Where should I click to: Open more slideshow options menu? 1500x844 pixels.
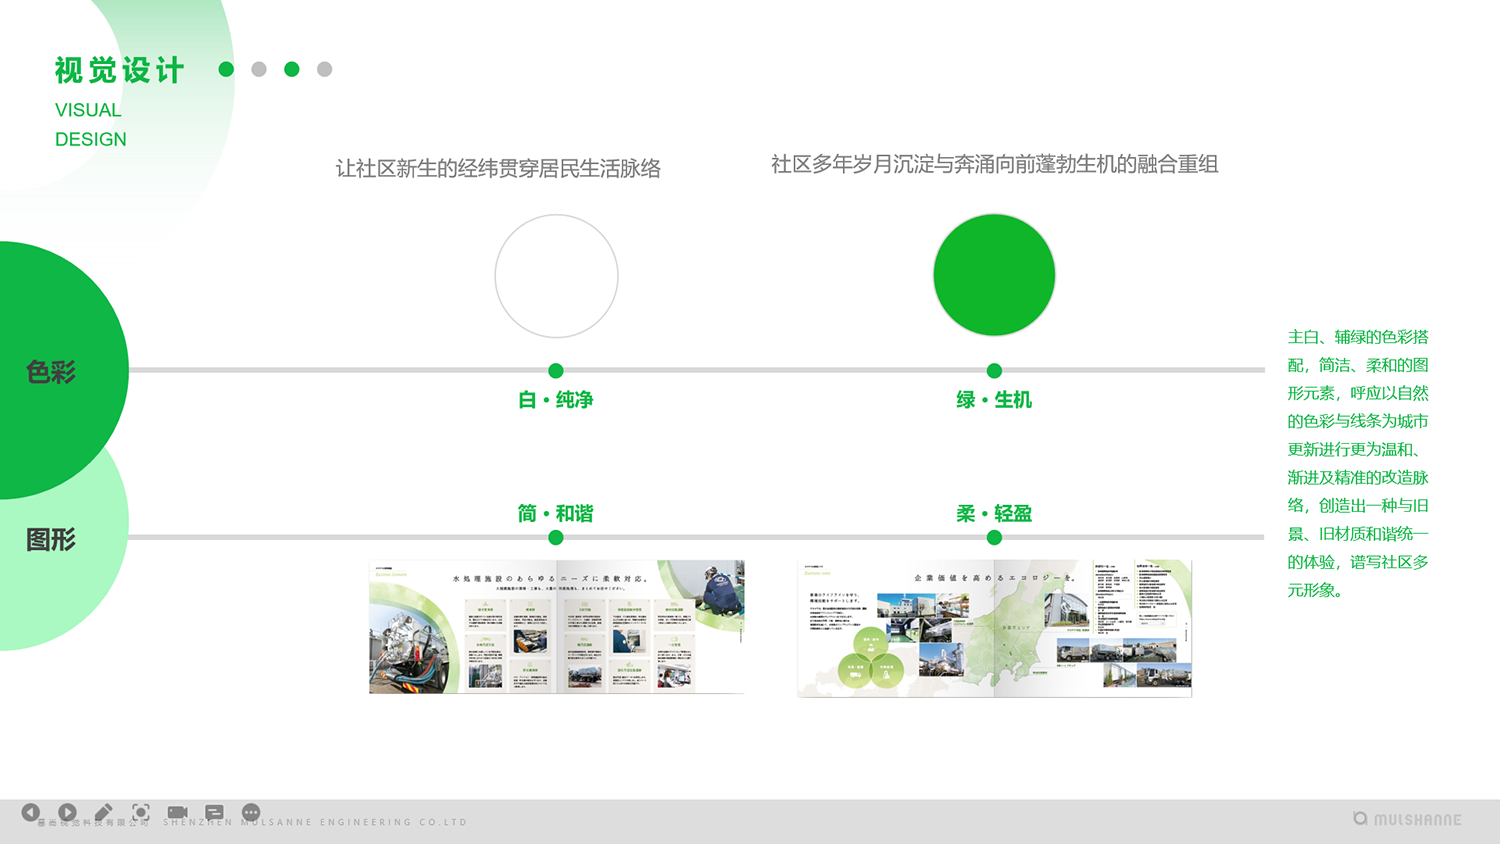[x=251, y=812]
